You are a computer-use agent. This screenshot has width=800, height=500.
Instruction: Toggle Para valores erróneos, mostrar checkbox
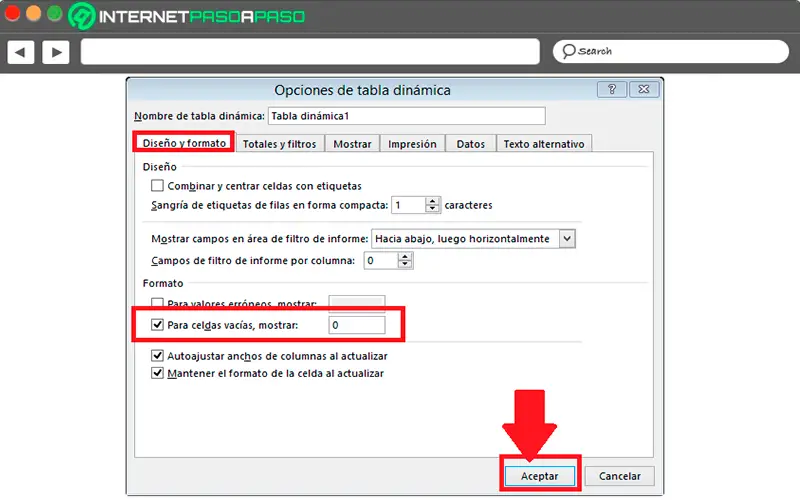(x=157, y=302)
